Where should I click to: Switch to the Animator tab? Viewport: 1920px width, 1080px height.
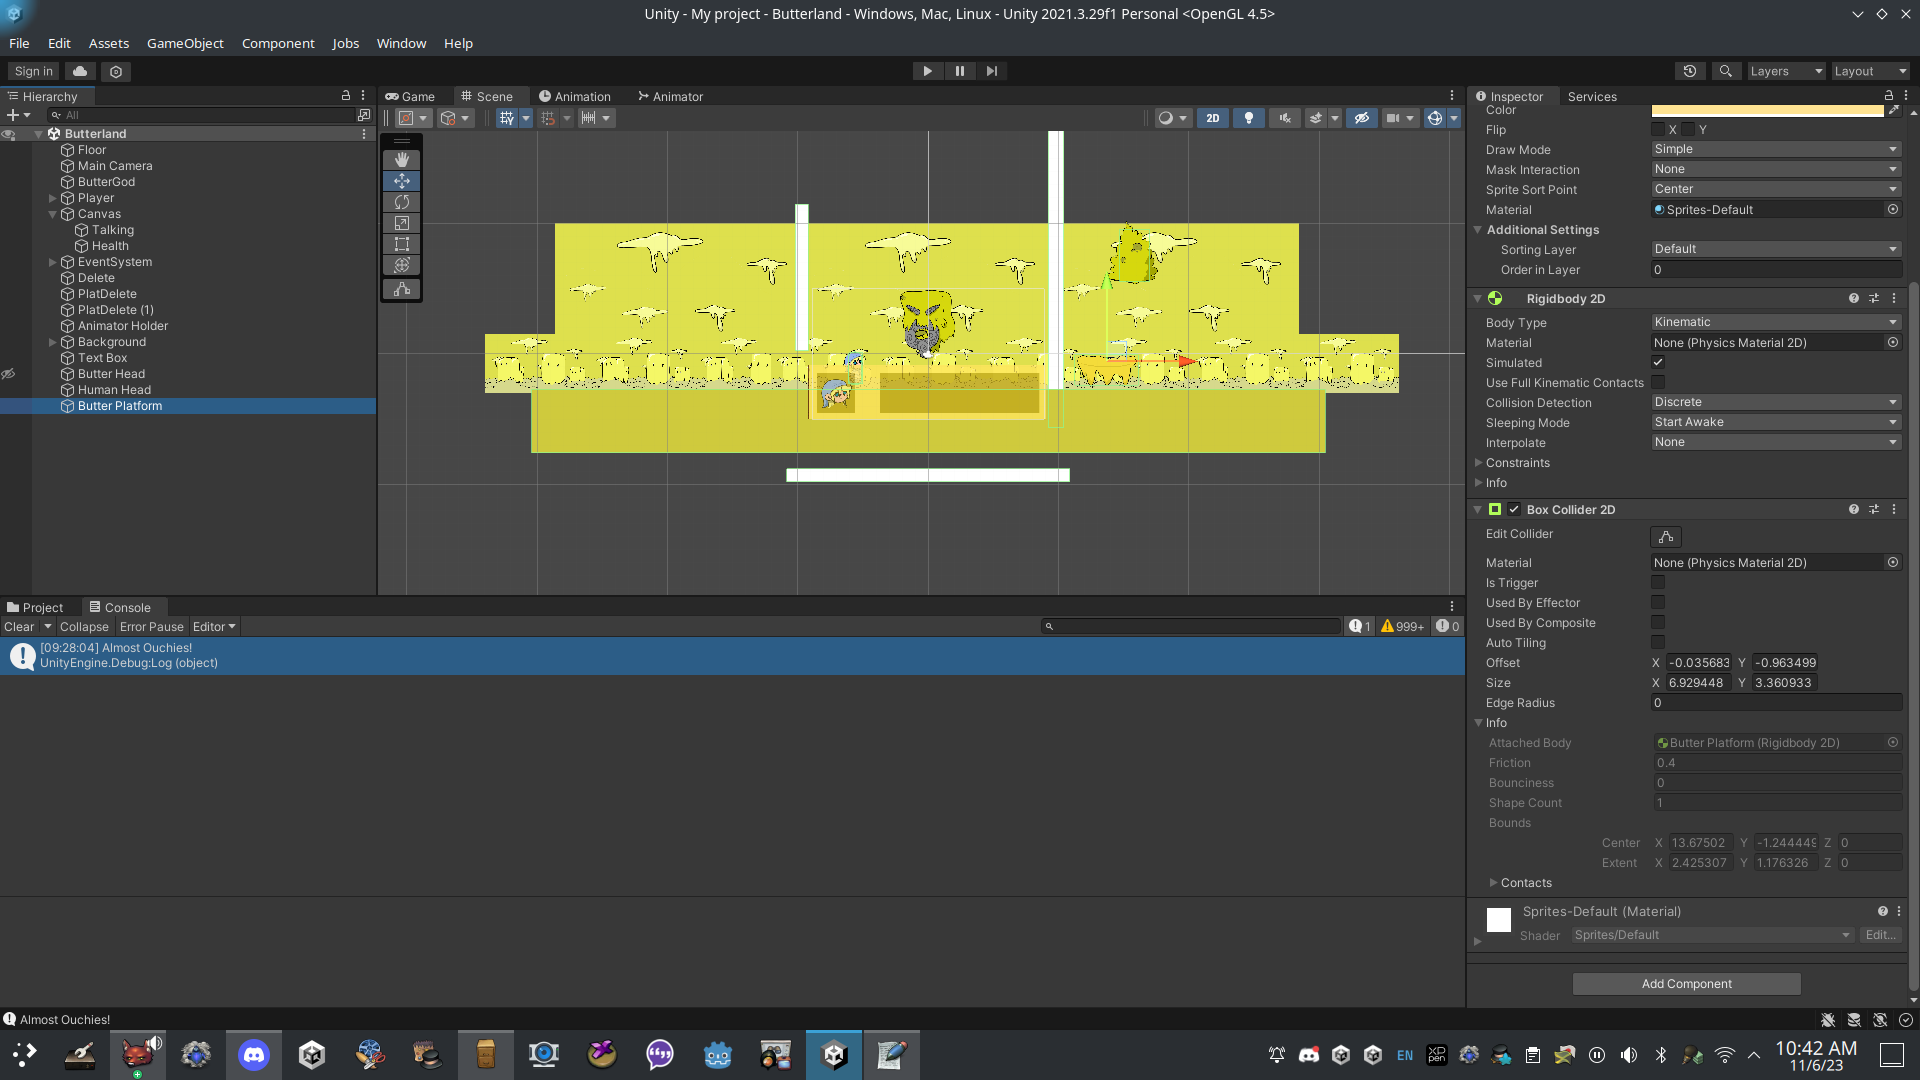pos(670,97)
